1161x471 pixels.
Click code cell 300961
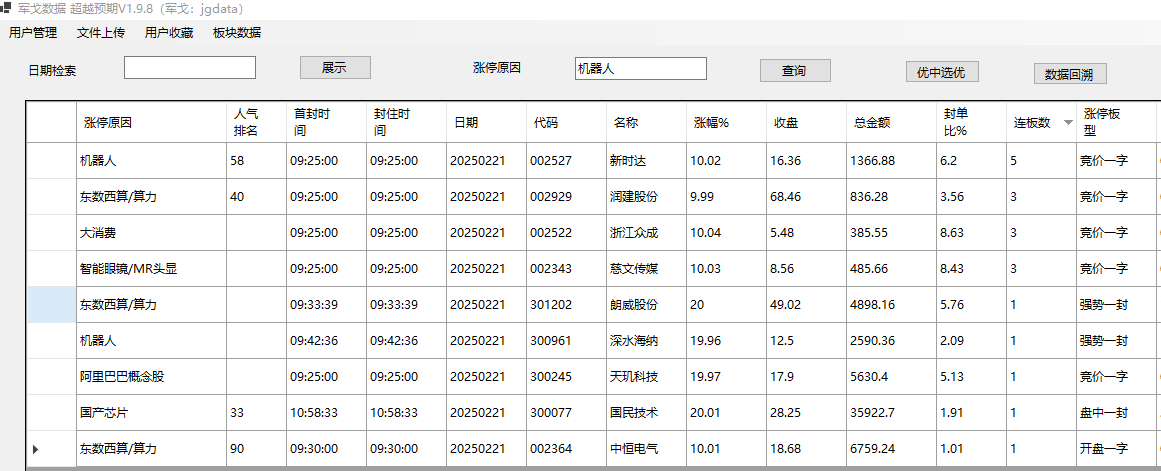click(566, 341)
